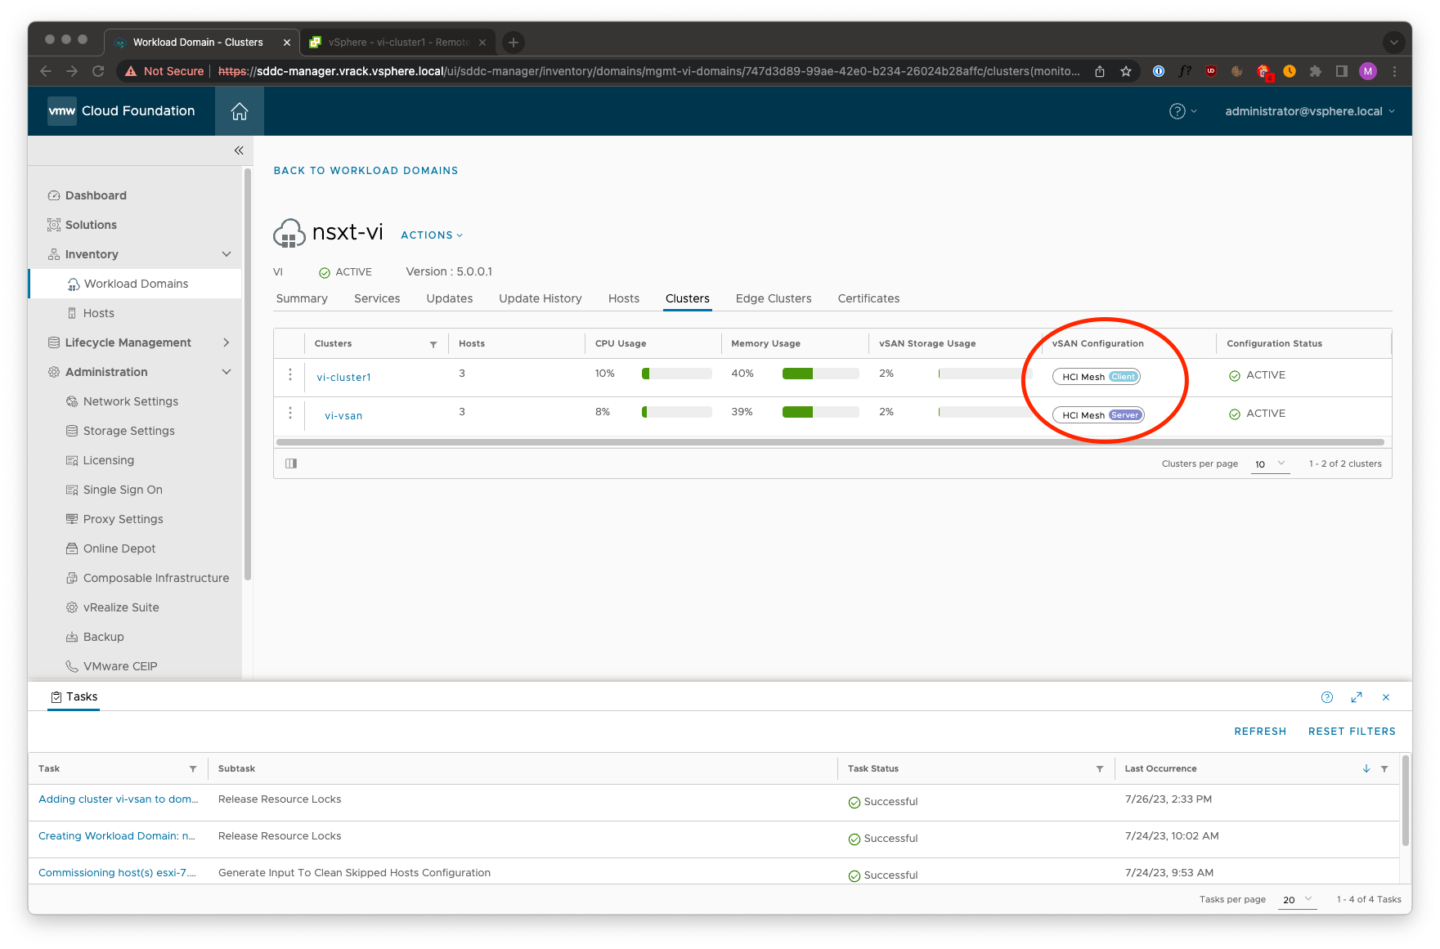This screenshot has height=949, width=1440.
Task: Open the Dashboard from the sidebar
Action: click(x=95, y=194)
